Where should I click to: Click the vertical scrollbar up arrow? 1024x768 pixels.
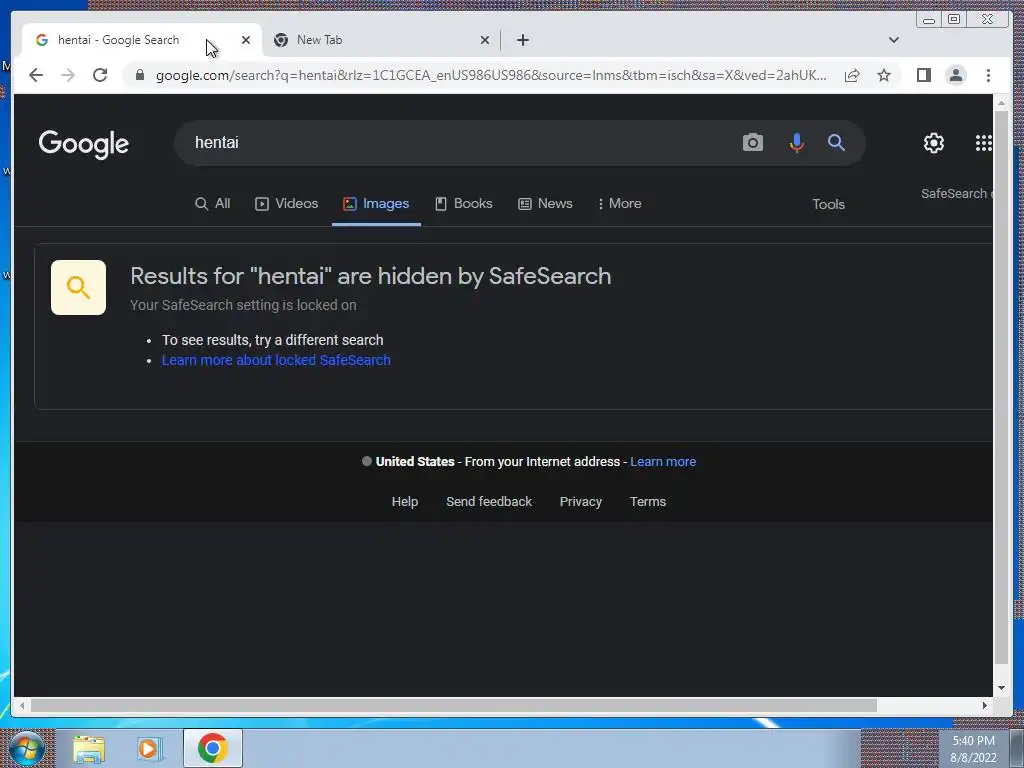[x=1001, y=103]
